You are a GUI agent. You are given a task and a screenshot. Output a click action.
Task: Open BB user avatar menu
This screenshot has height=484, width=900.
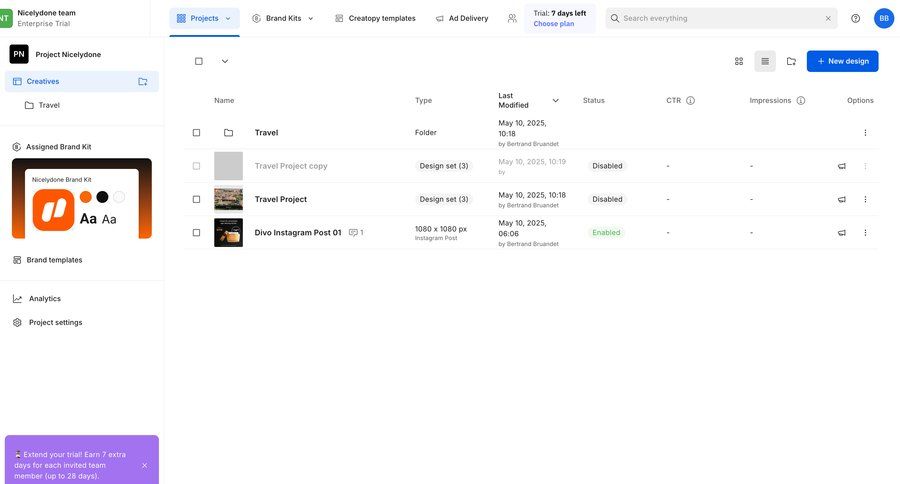click(x=884, y=18)
